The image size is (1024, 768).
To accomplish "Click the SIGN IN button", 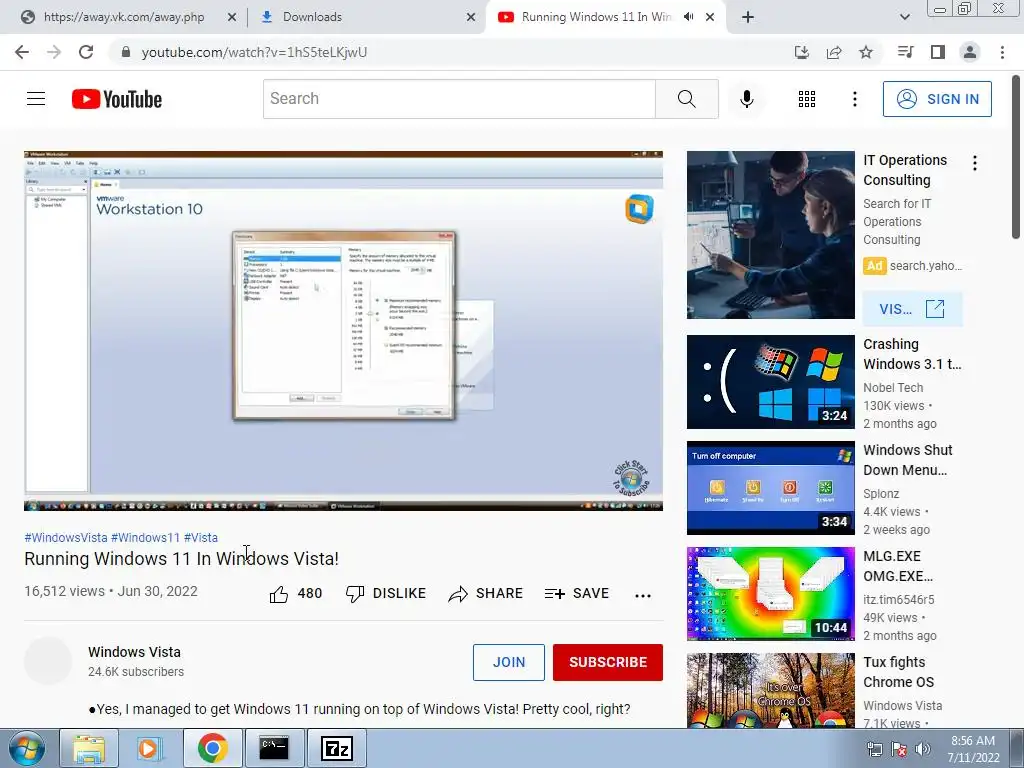I will click(937, 99).
